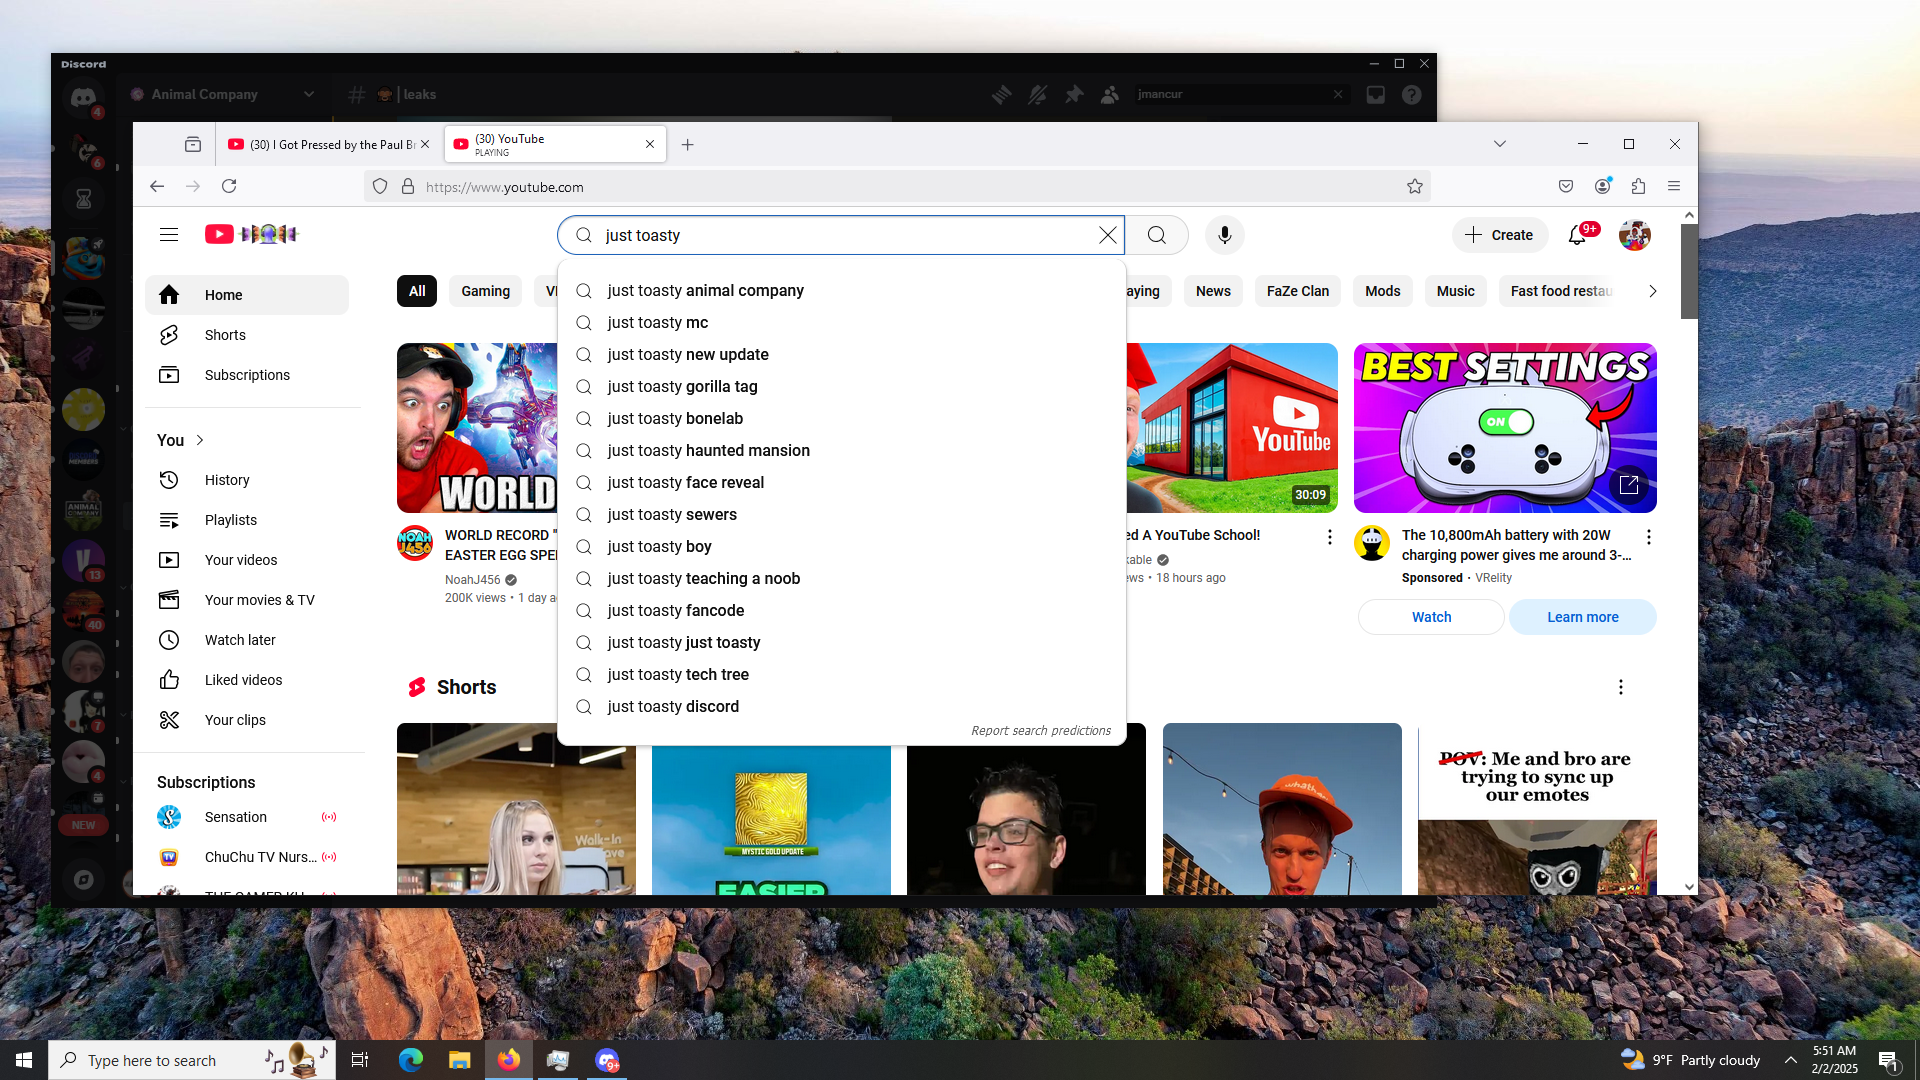Choose 'just toasty face reveal' suggestion
This screenshot has height=1080, width=1920.
click(685, 483)
